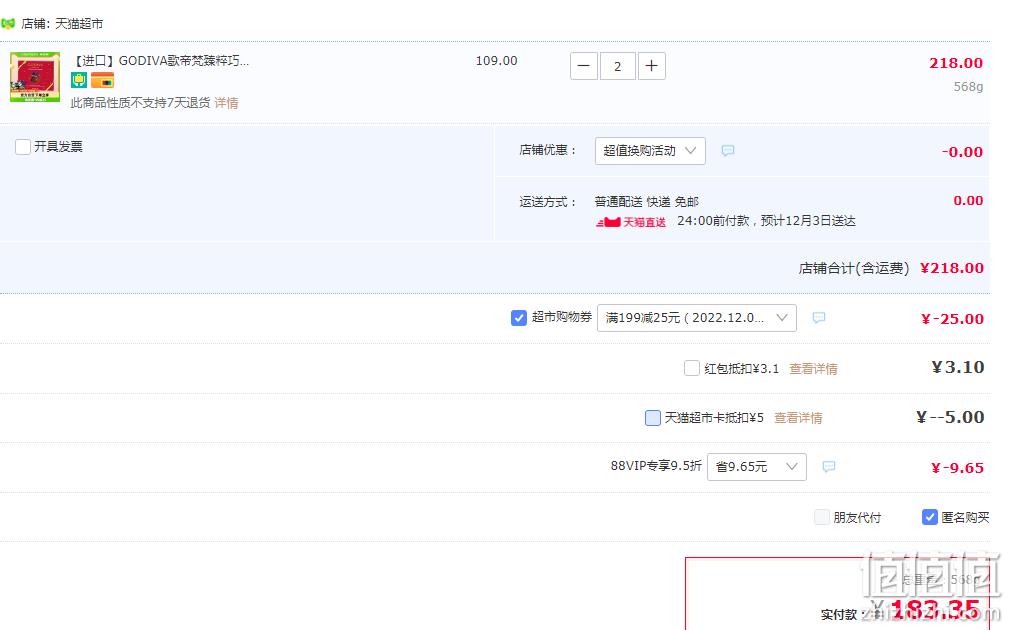Open 查看详情 for Tmall supermarket card
The image size is (1010, 630).
point(798,418)
